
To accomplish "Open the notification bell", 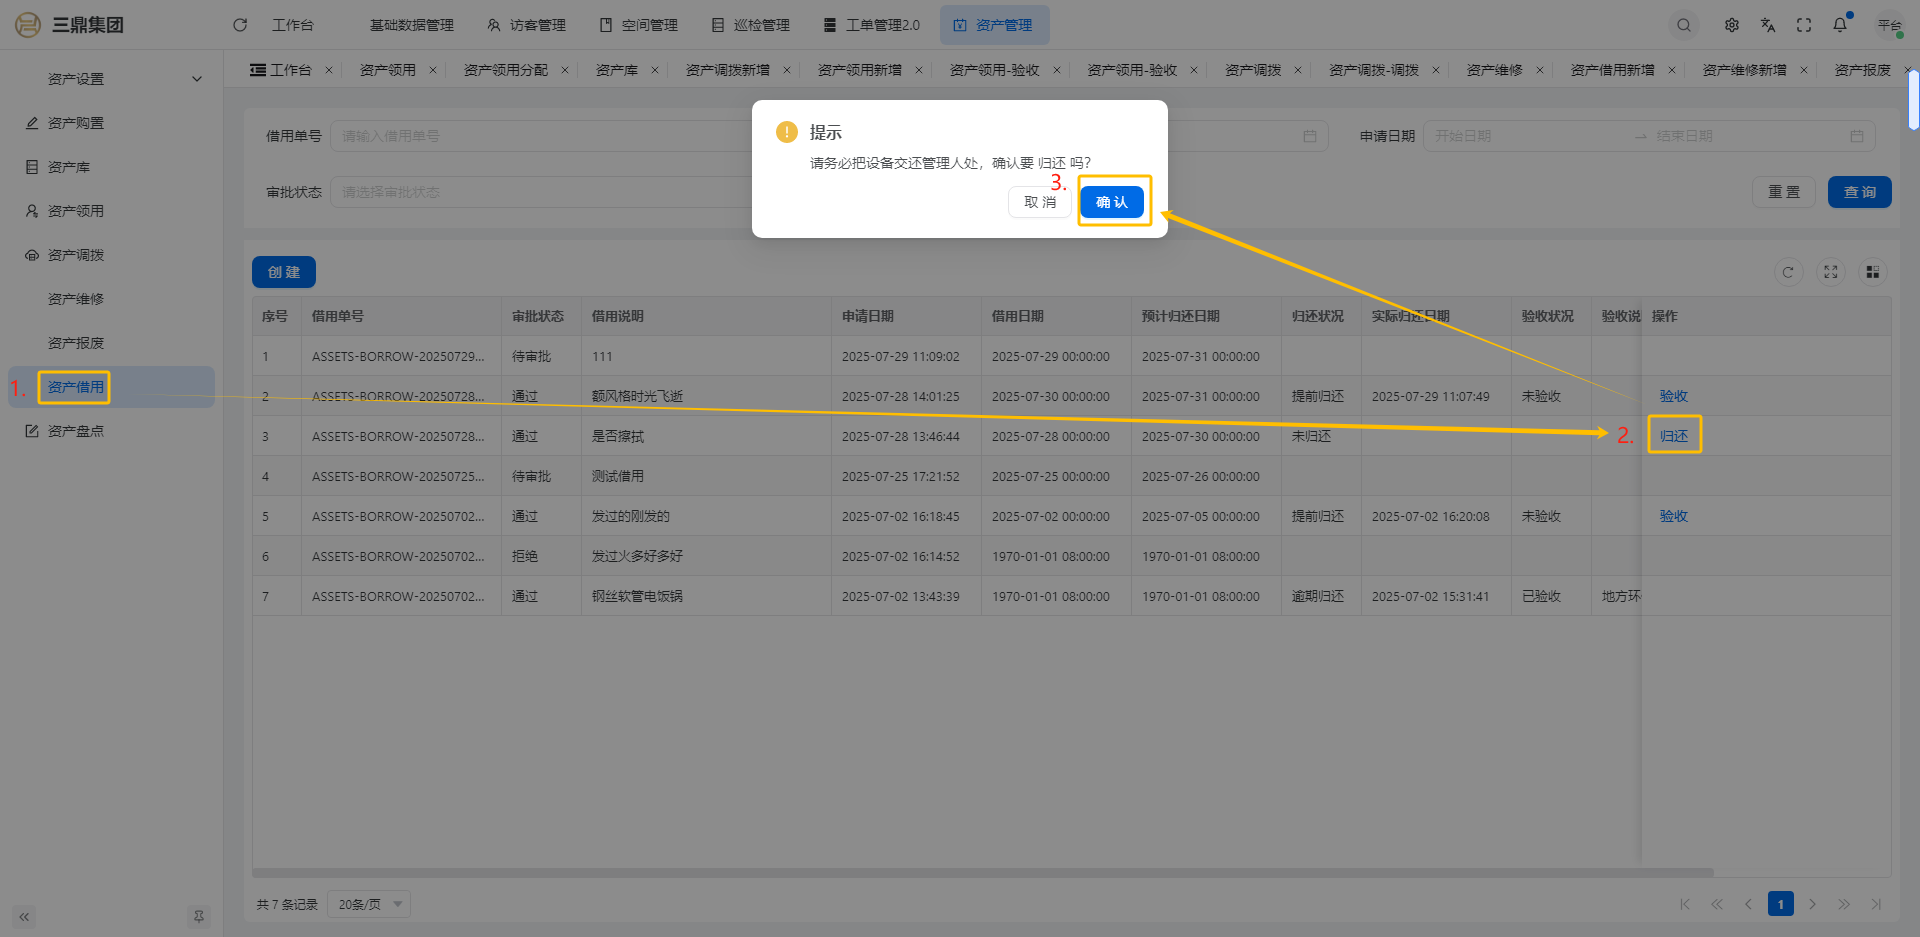I will point(1840,25).
